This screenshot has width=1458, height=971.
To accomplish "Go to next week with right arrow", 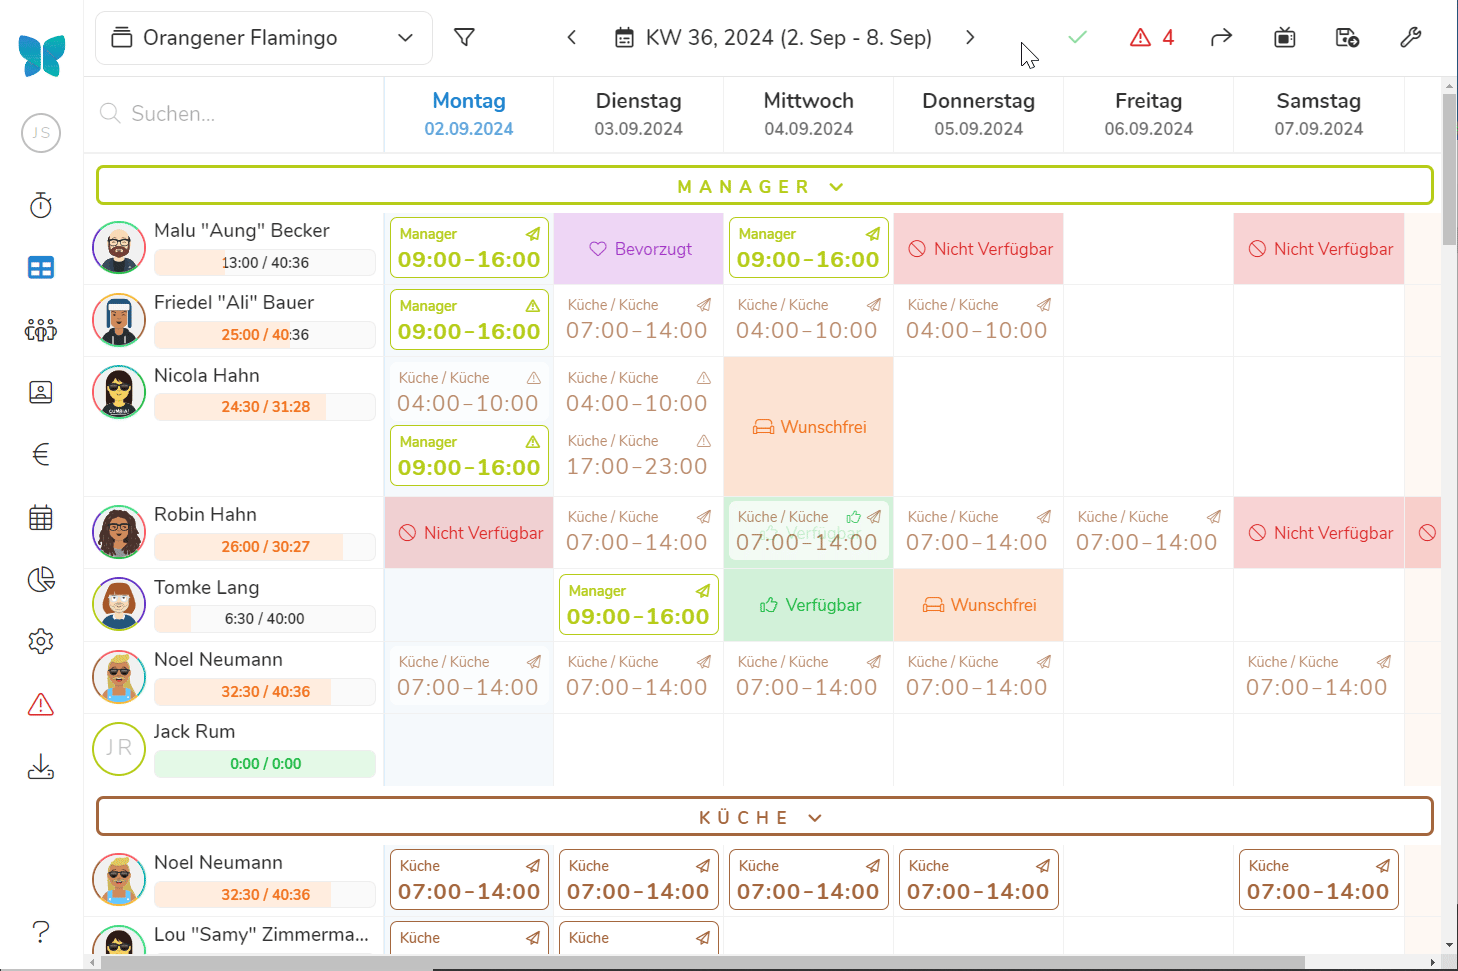I will point(970,38).
